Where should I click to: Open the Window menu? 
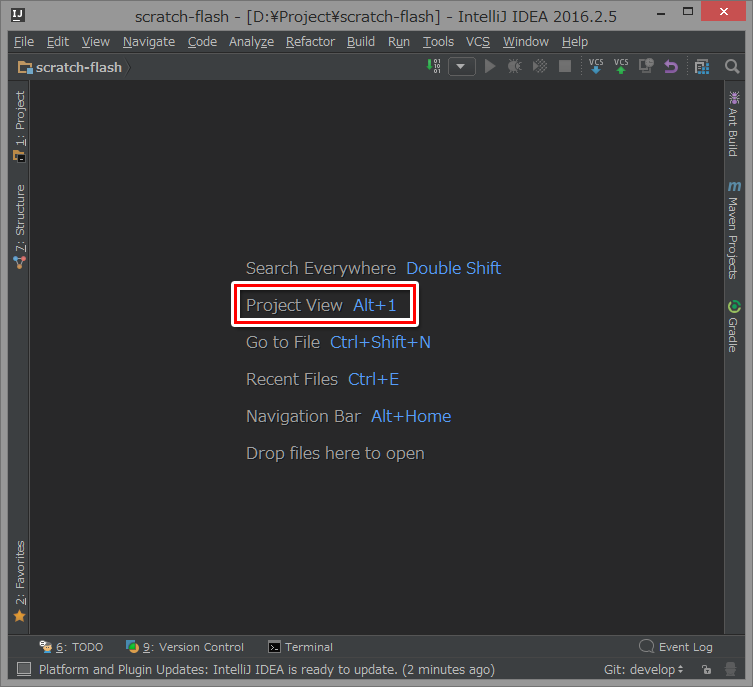pos(526,42)
